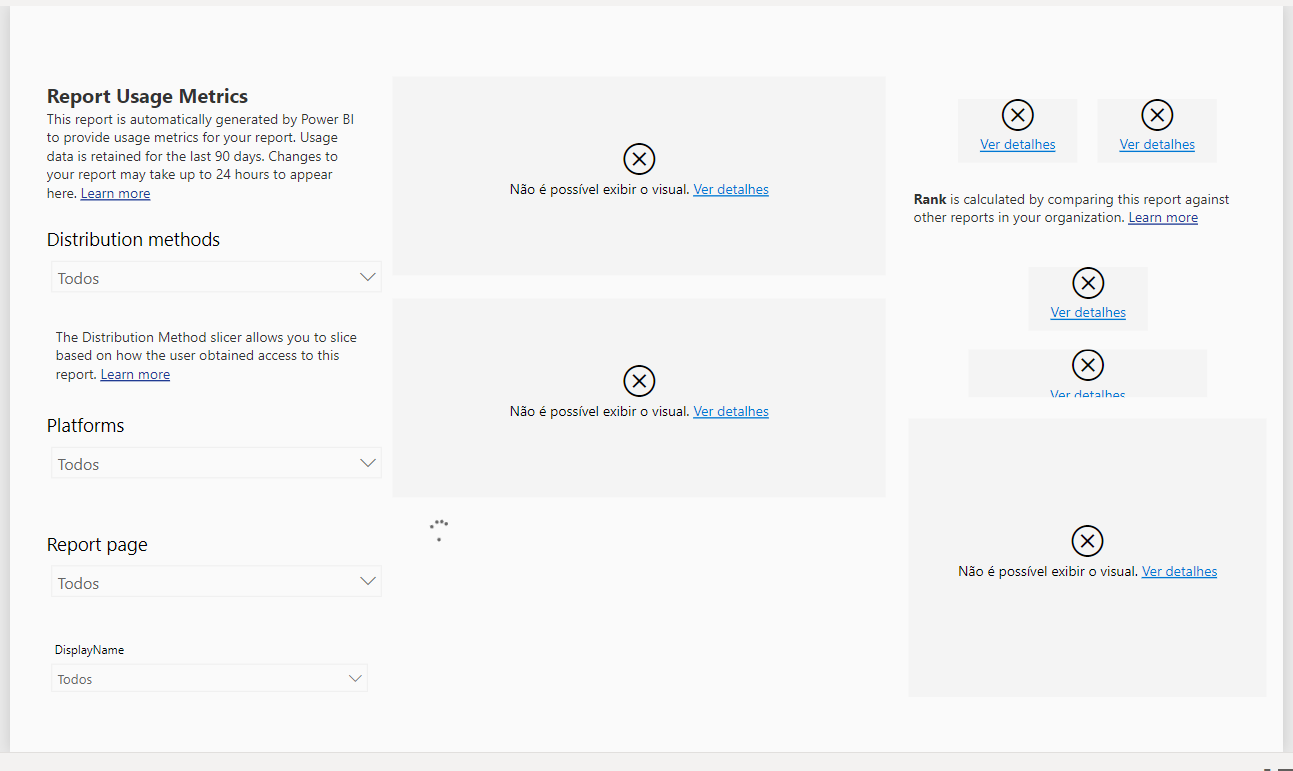Click the error icon in the card just below Rank description

(x=1088, y=284)
